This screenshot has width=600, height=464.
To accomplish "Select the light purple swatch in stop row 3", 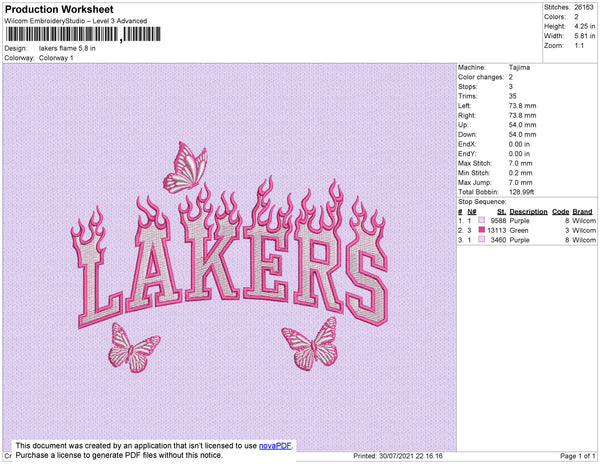I will click(x=482, y=239).
